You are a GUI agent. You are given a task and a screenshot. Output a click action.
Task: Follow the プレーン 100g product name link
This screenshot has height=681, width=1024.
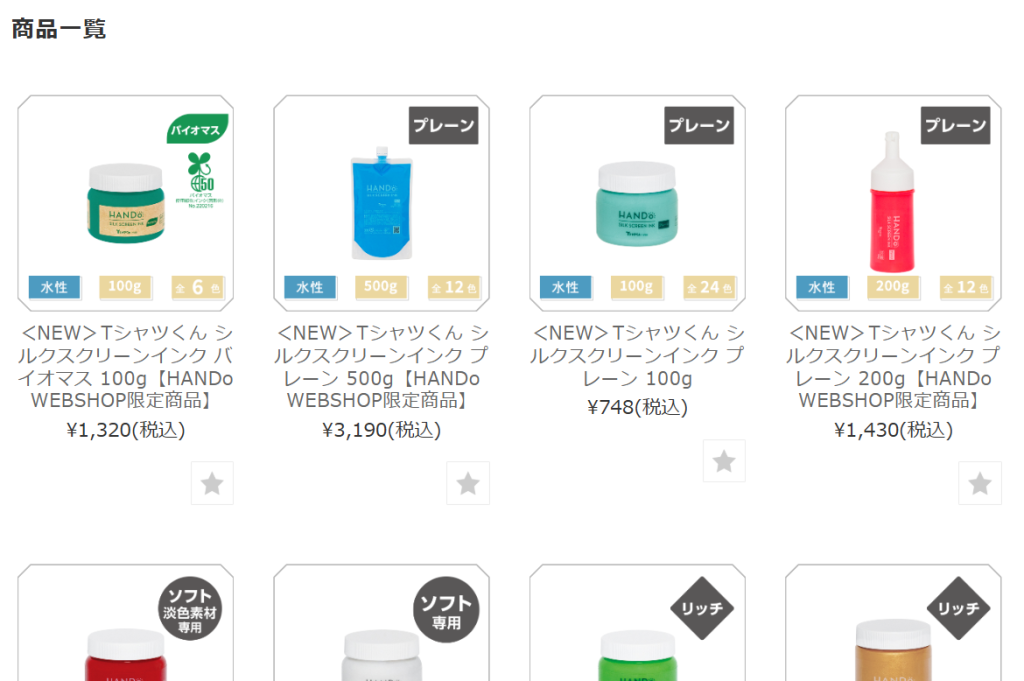click(638, 355)
